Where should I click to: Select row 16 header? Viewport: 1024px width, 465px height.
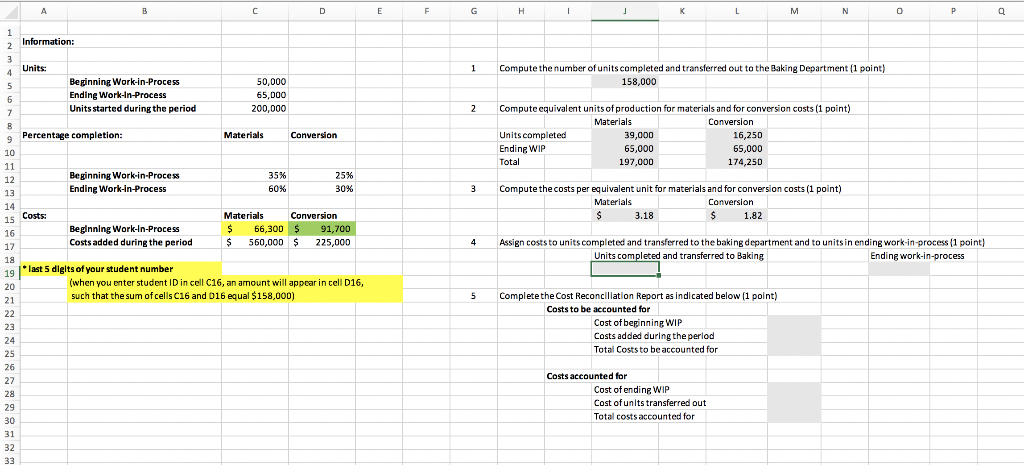click(x=9, y=233)
